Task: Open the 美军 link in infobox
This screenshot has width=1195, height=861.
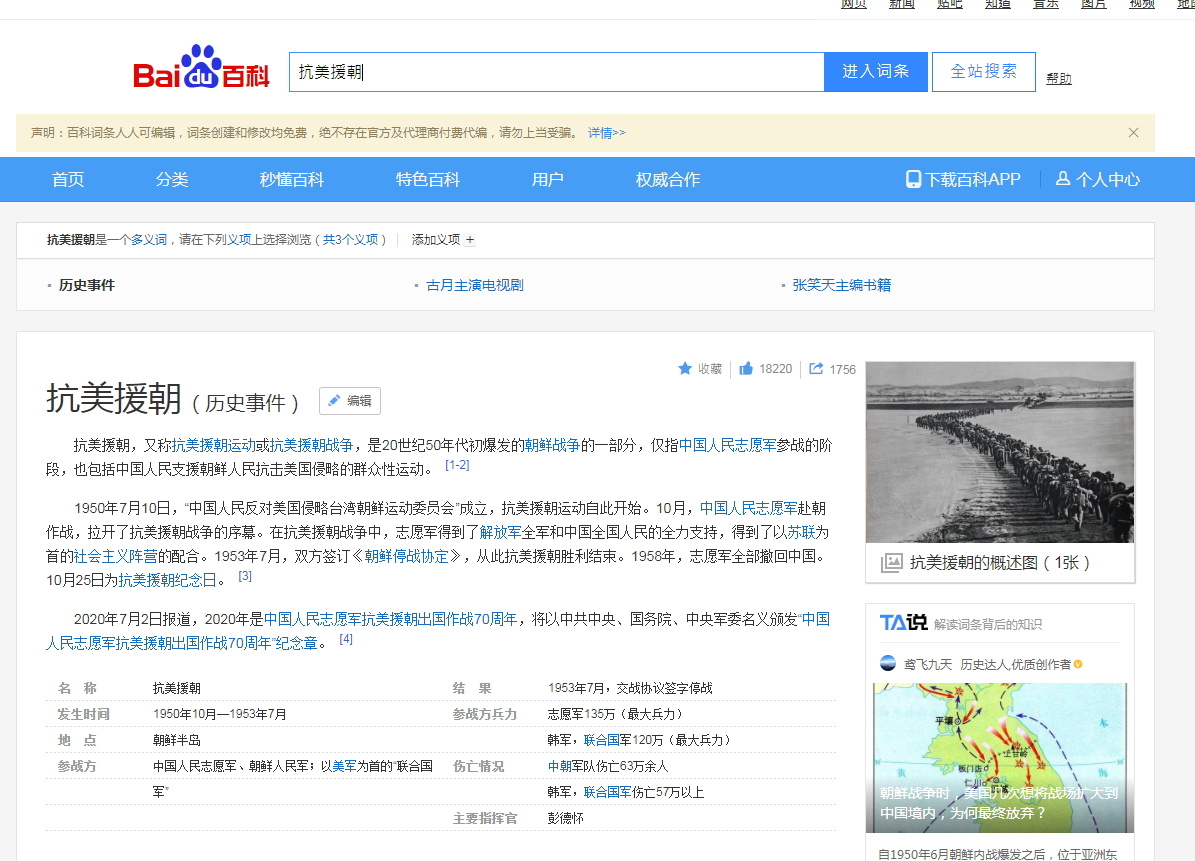Action: point(344,766)
